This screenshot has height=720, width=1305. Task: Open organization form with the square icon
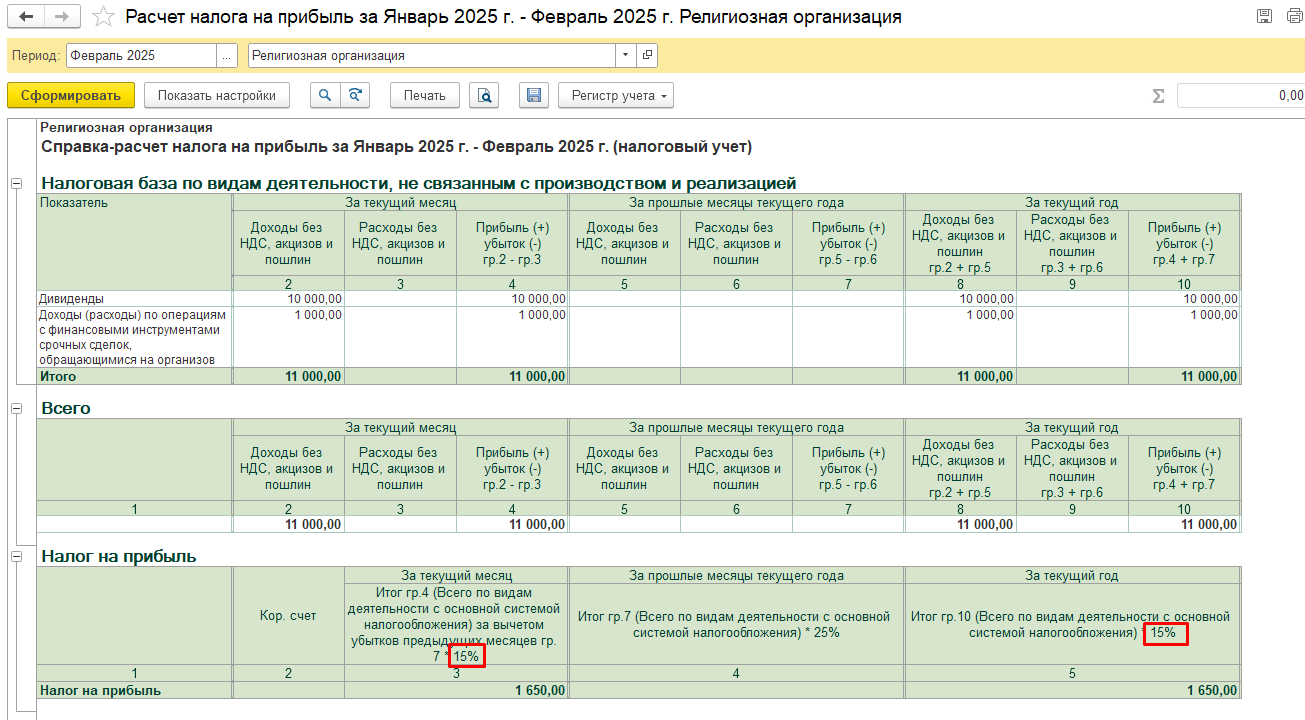pos(647,56)
